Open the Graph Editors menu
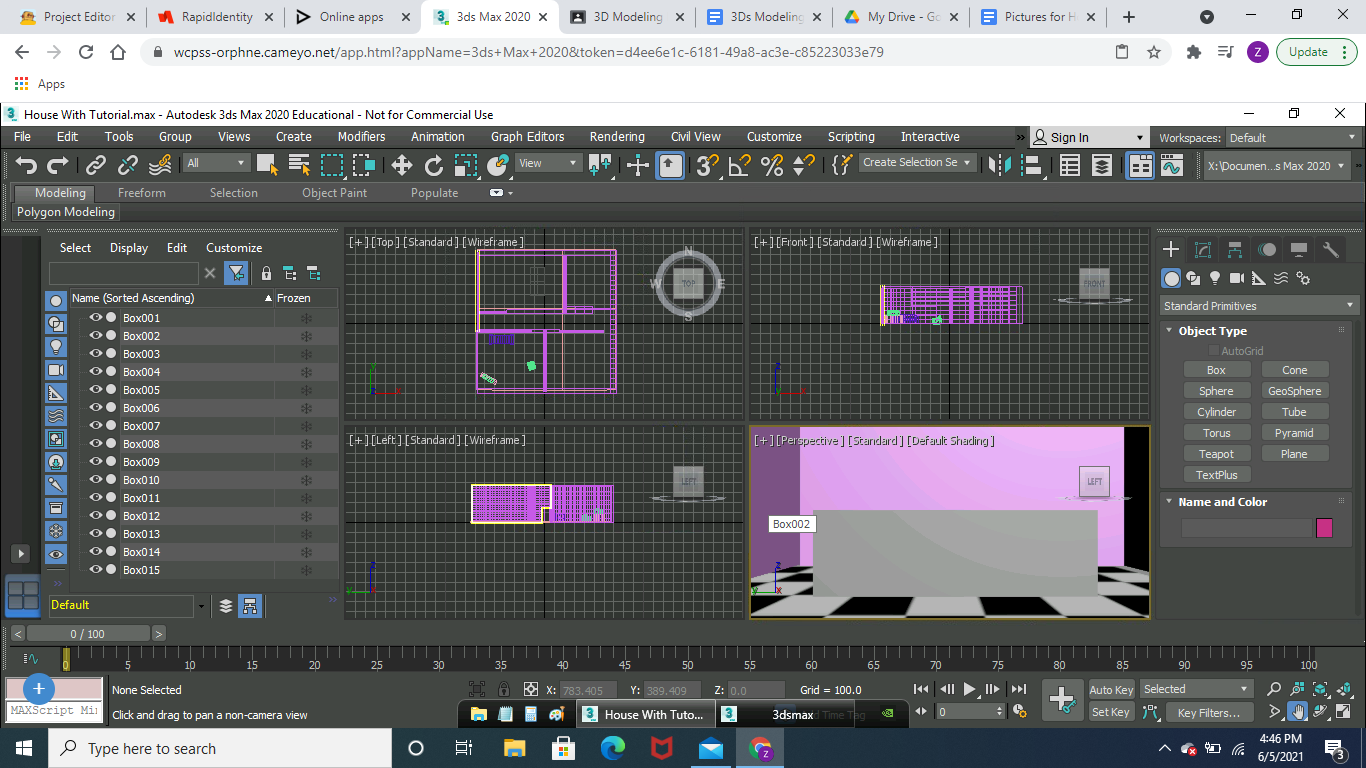The image size is (1366, 768). (527, 137)
